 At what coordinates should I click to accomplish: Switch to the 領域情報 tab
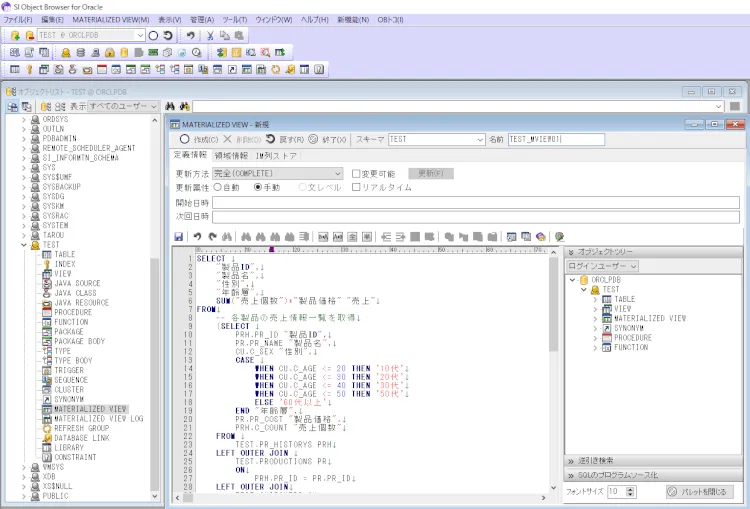[x=231, y=156]
